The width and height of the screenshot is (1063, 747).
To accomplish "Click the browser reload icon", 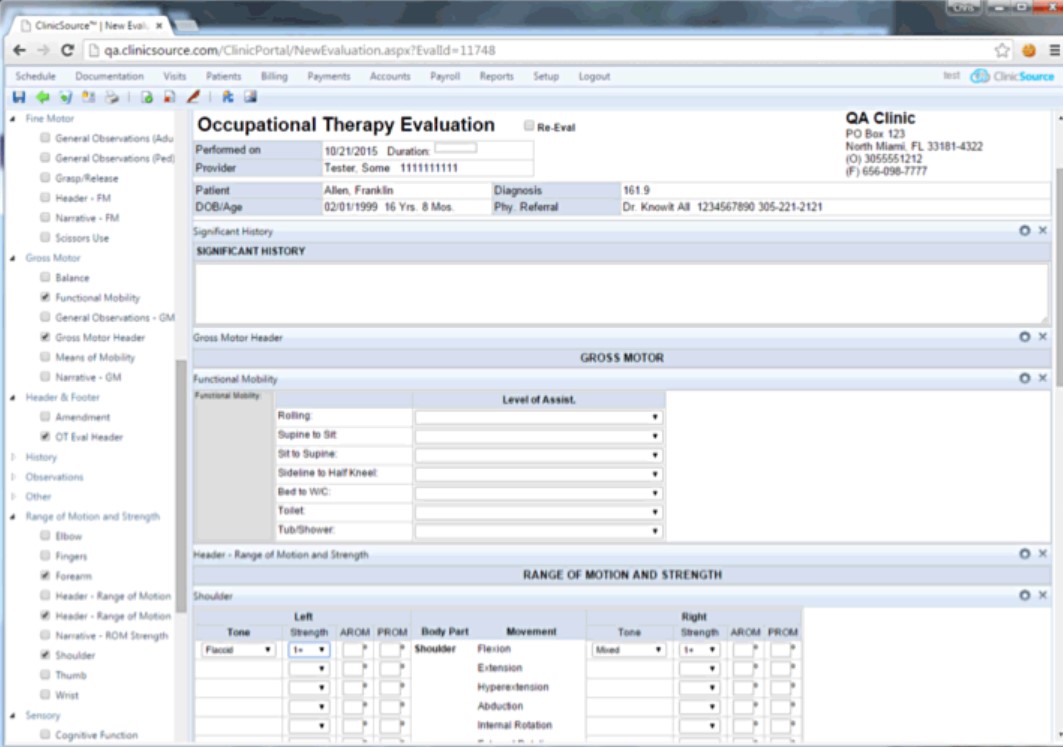I will pos(67,50).
